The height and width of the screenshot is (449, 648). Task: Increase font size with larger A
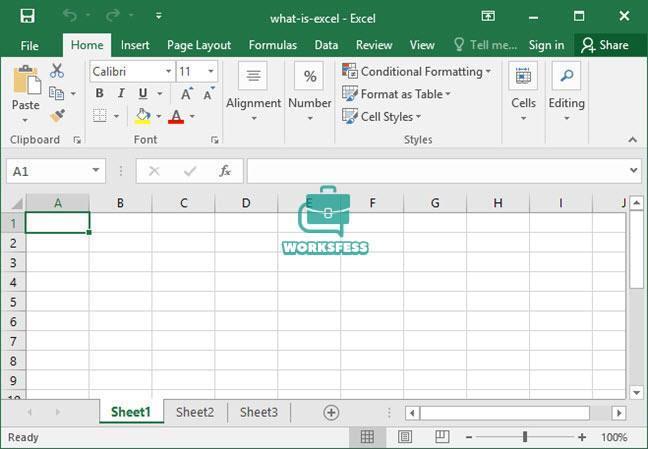click(x=187, y=94)
